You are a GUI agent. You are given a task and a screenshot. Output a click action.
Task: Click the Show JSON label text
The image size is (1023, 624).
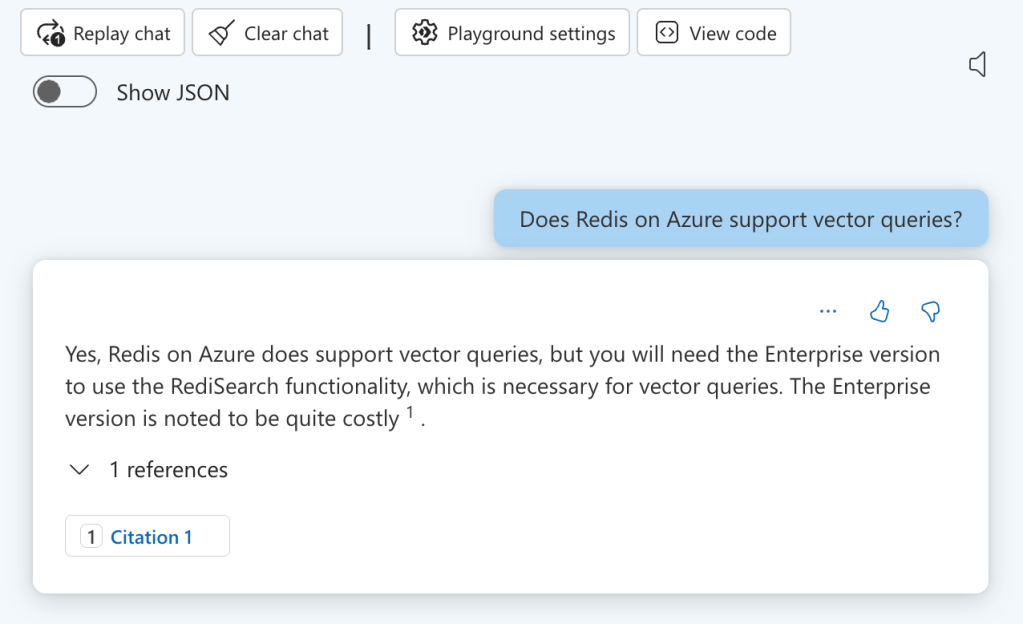(x=173, y=93)
